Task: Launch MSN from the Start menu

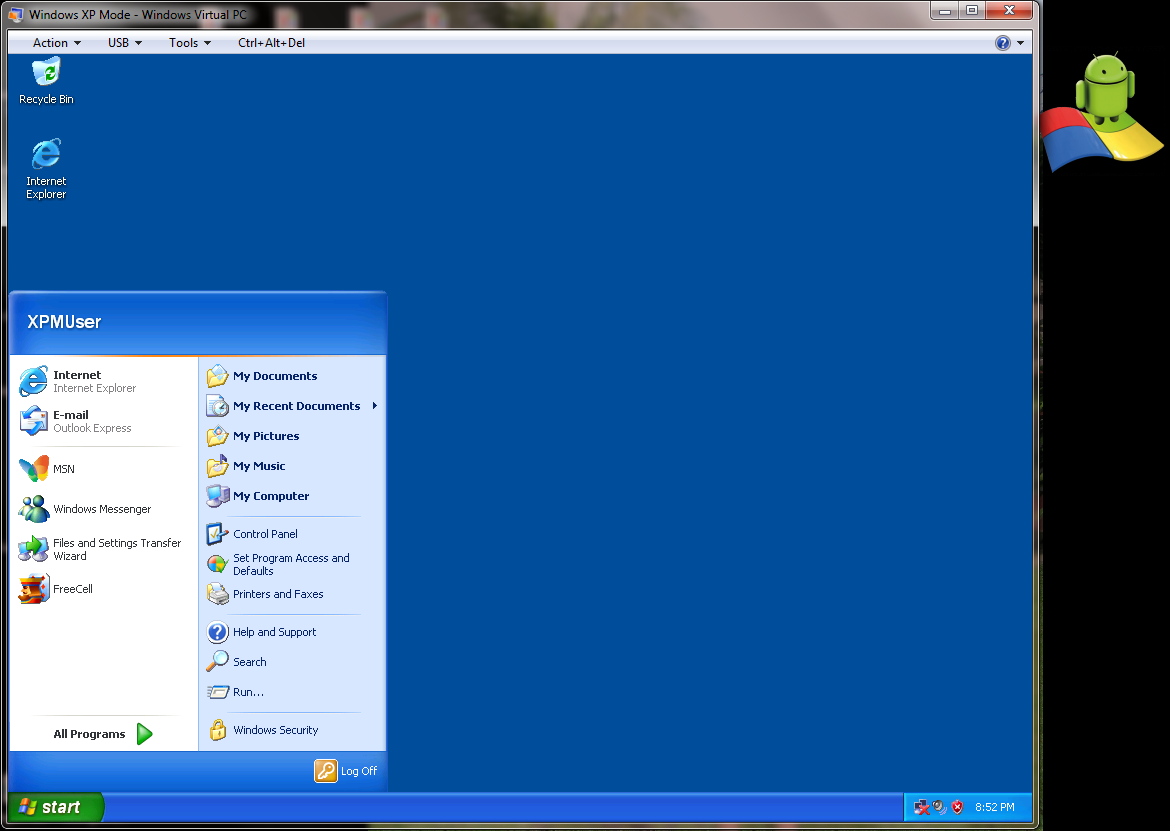Action: point(103,468)
